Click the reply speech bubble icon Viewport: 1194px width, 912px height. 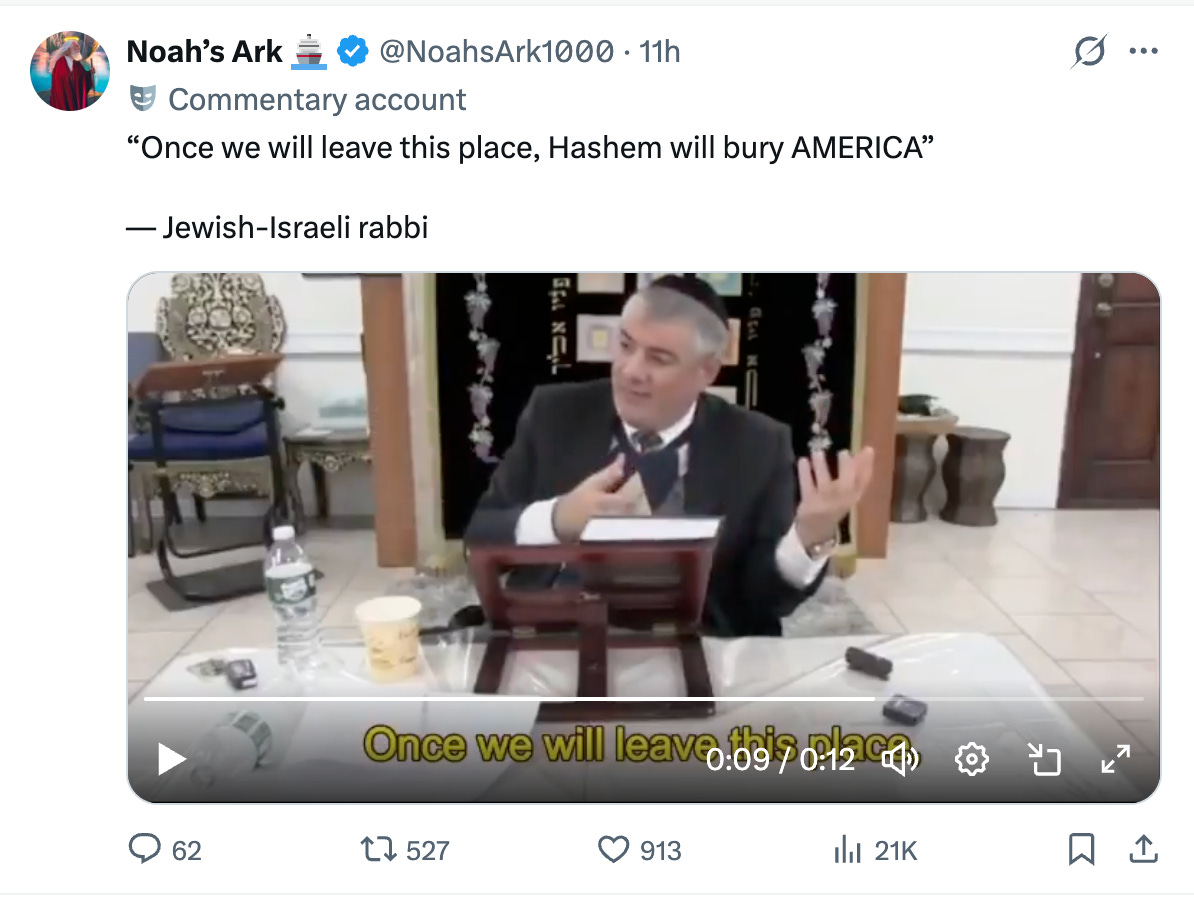pos(145,849)
